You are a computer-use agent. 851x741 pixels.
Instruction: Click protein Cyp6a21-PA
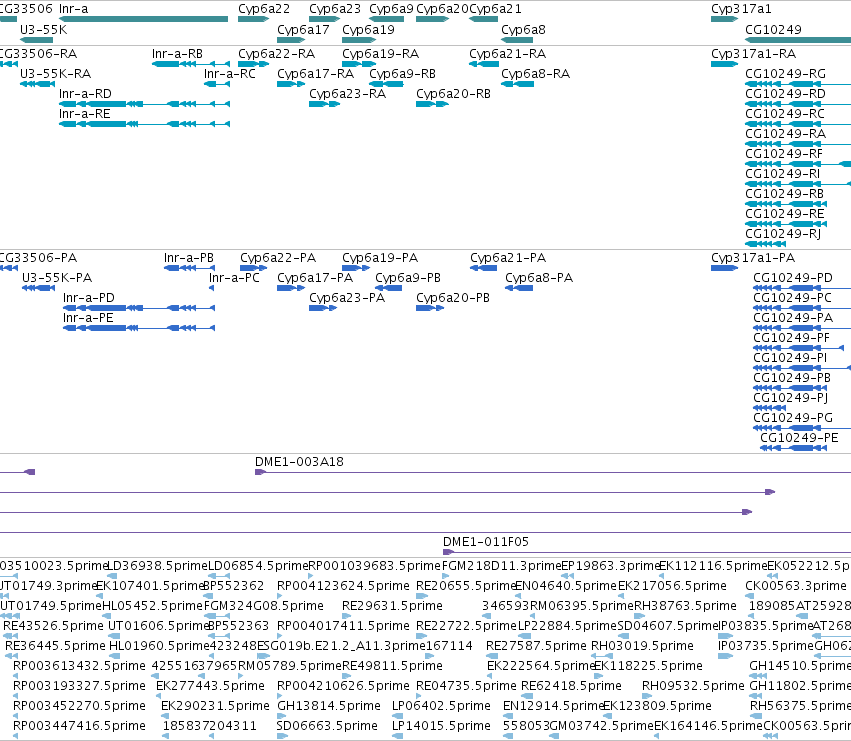click(x=484, y=268)
